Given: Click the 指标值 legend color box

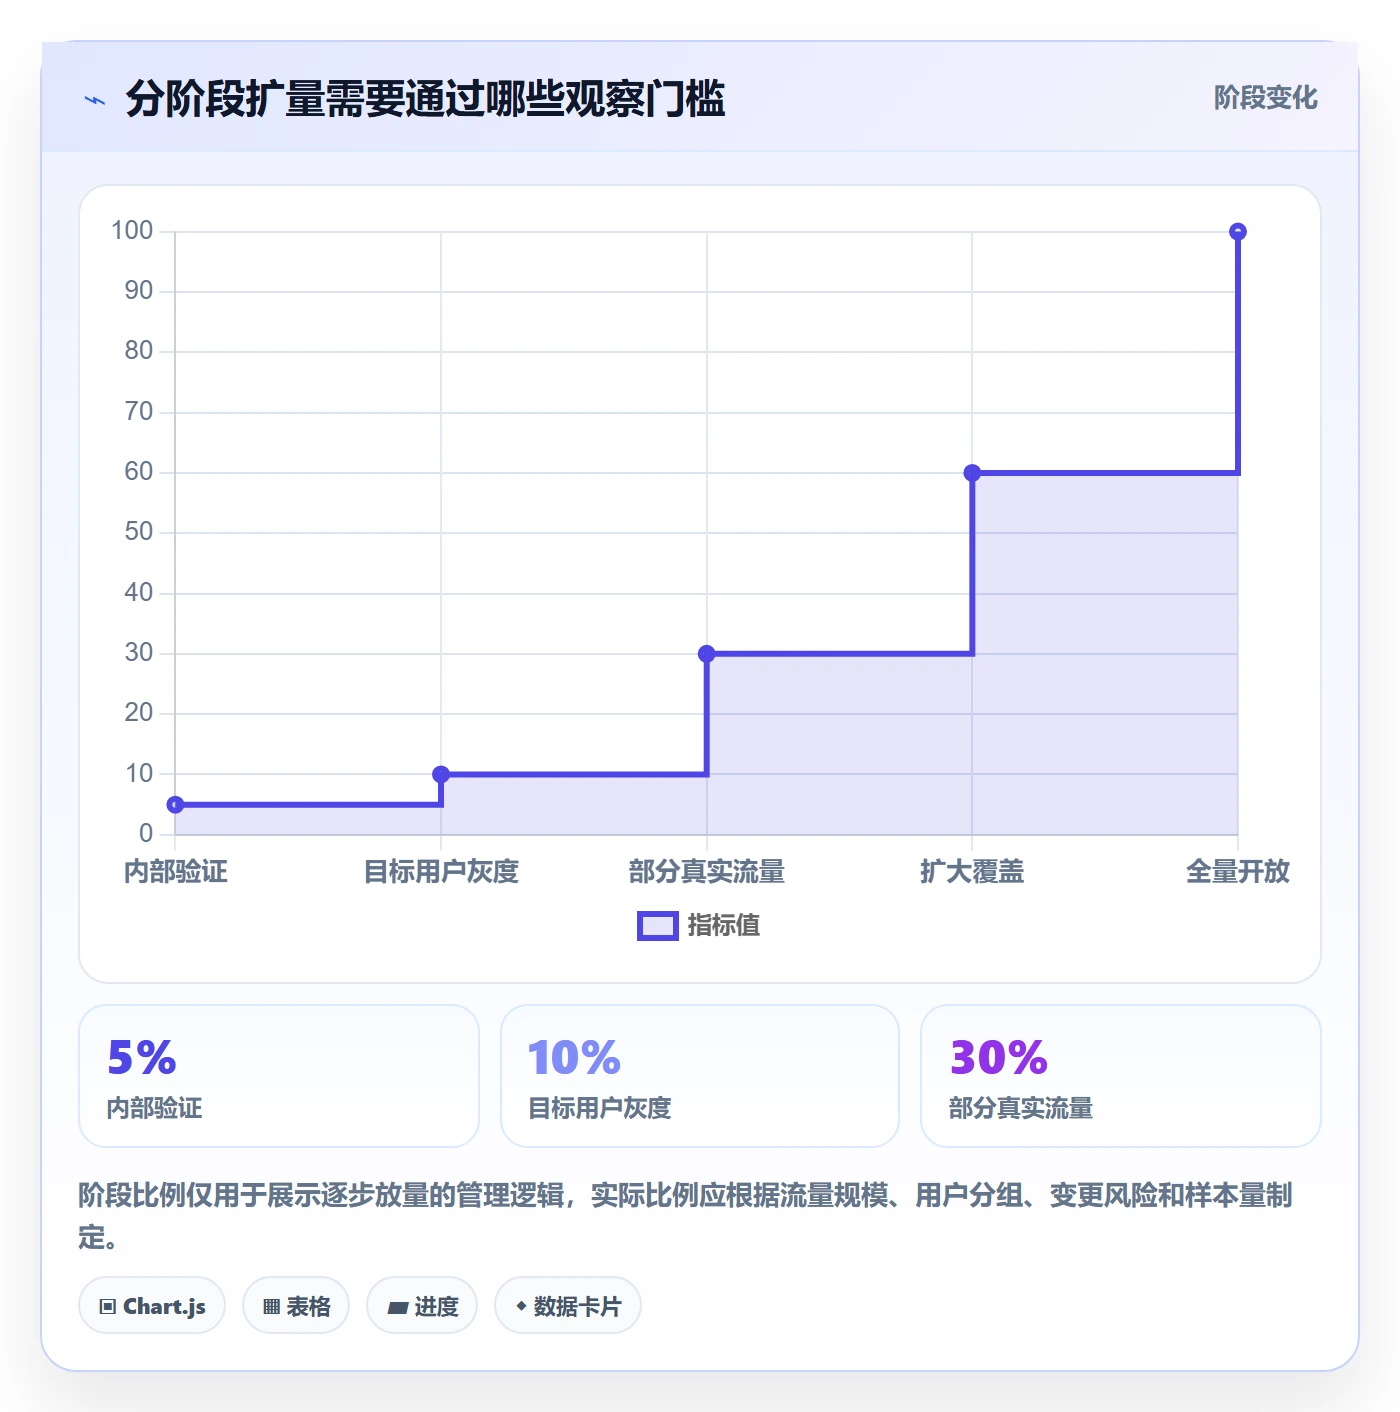Looking at the screenshot, I should click(x=658, y=926).
